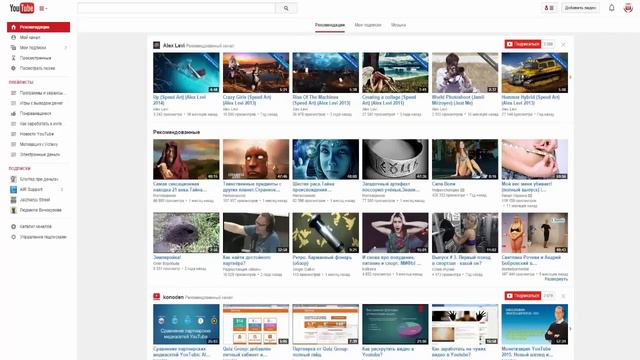The width and height of the screenshot is (640, 360).
Task: Open "Как найти достойного партнёра?" video
Action: [256, 233]
